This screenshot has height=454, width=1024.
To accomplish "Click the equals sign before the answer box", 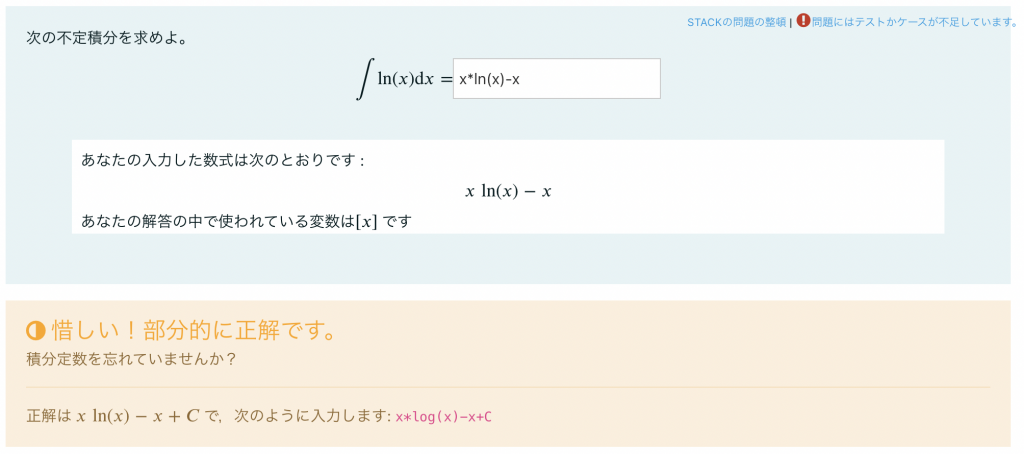I will click(x=445, y=80).
